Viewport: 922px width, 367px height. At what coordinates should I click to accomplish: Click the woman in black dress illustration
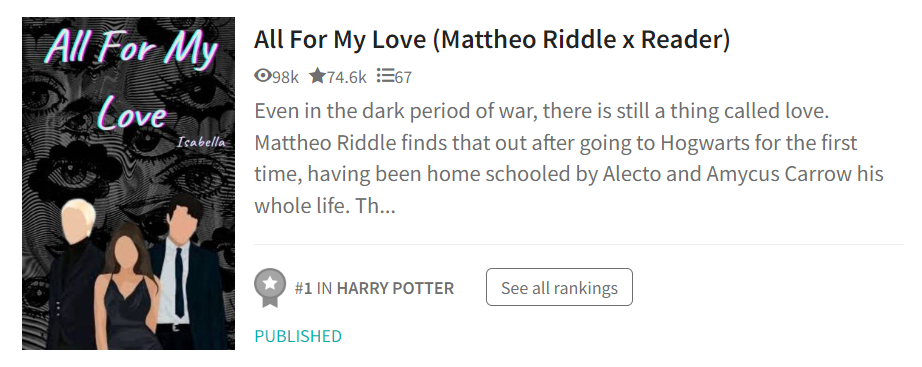[128, 289]
